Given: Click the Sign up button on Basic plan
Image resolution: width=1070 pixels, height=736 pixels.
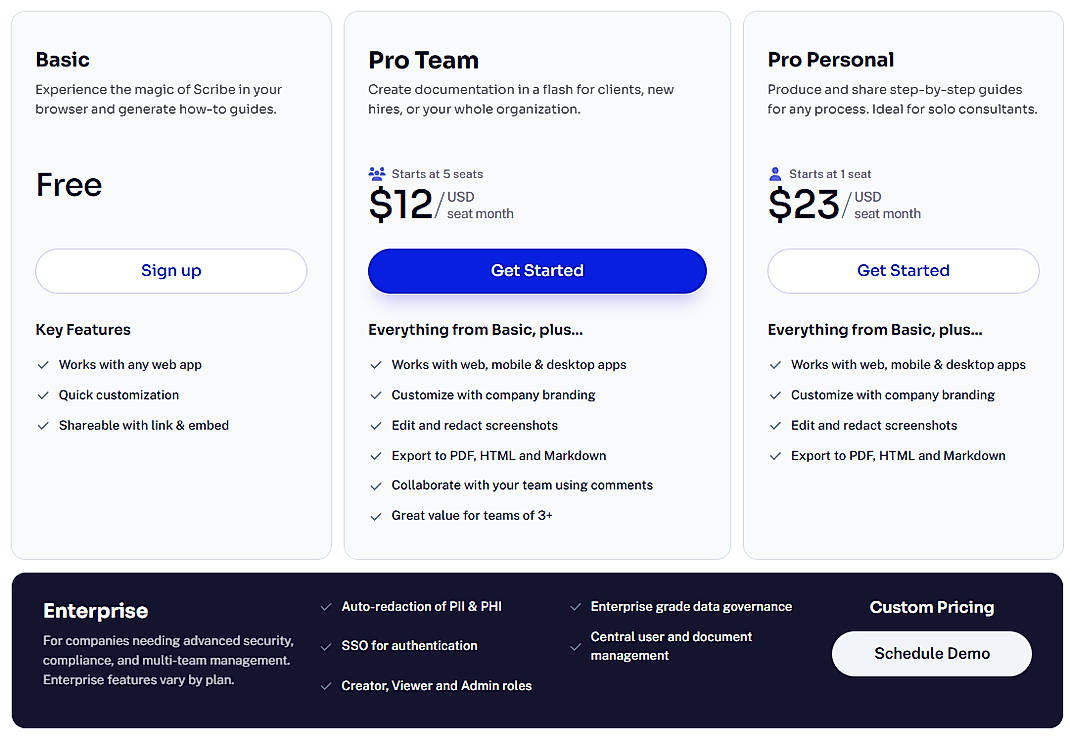Looking at the screenshot, I should point(170,271).
